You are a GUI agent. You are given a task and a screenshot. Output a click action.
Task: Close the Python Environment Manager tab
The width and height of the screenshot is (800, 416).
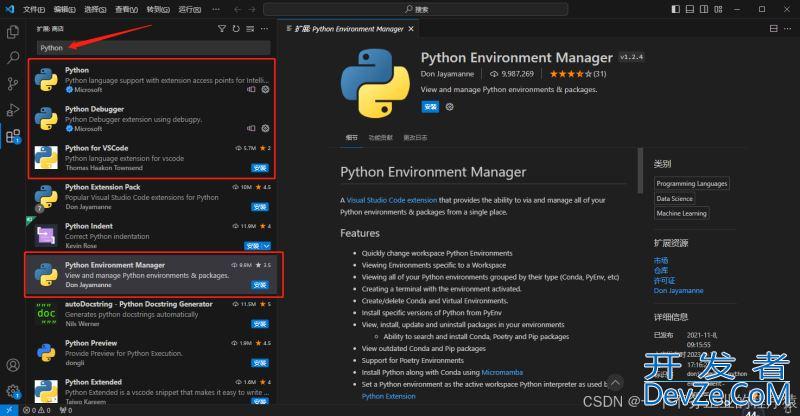(x=411, y=29)
